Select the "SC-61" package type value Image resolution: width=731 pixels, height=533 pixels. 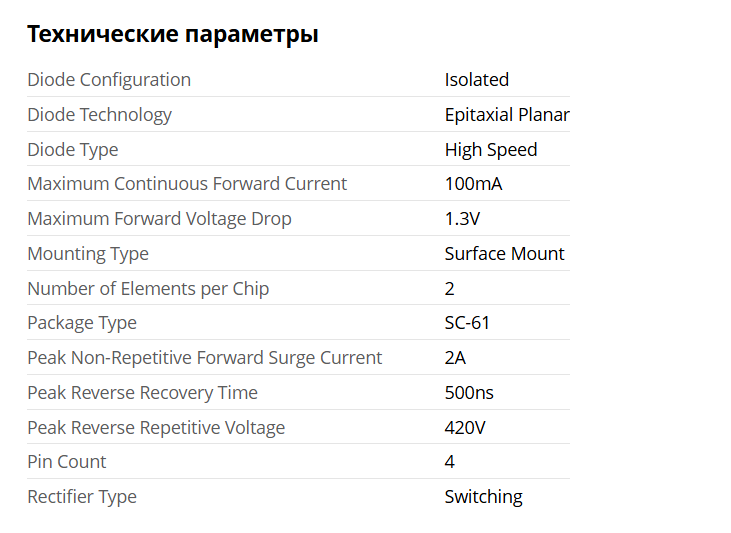pos(467,323)
